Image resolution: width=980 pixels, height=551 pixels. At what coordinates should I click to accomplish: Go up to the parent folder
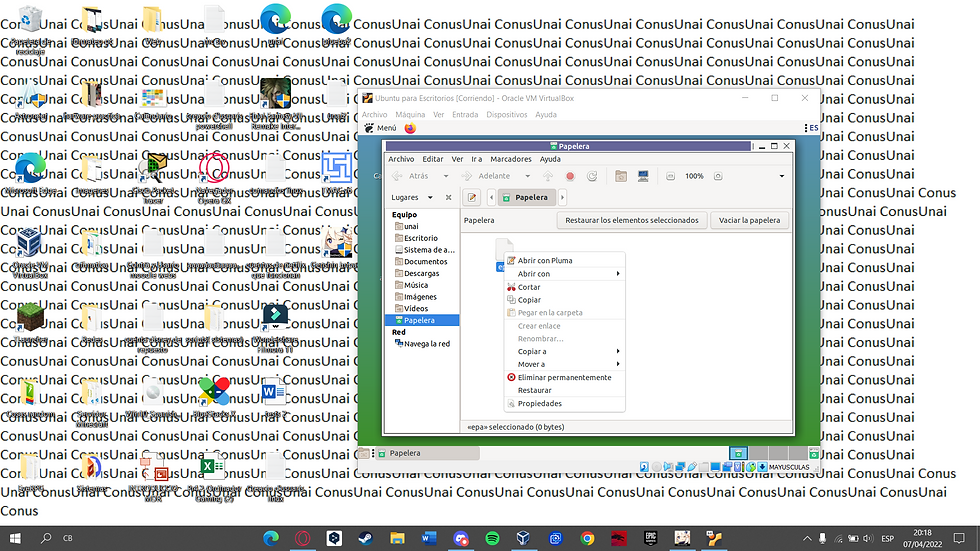[548, 176]
